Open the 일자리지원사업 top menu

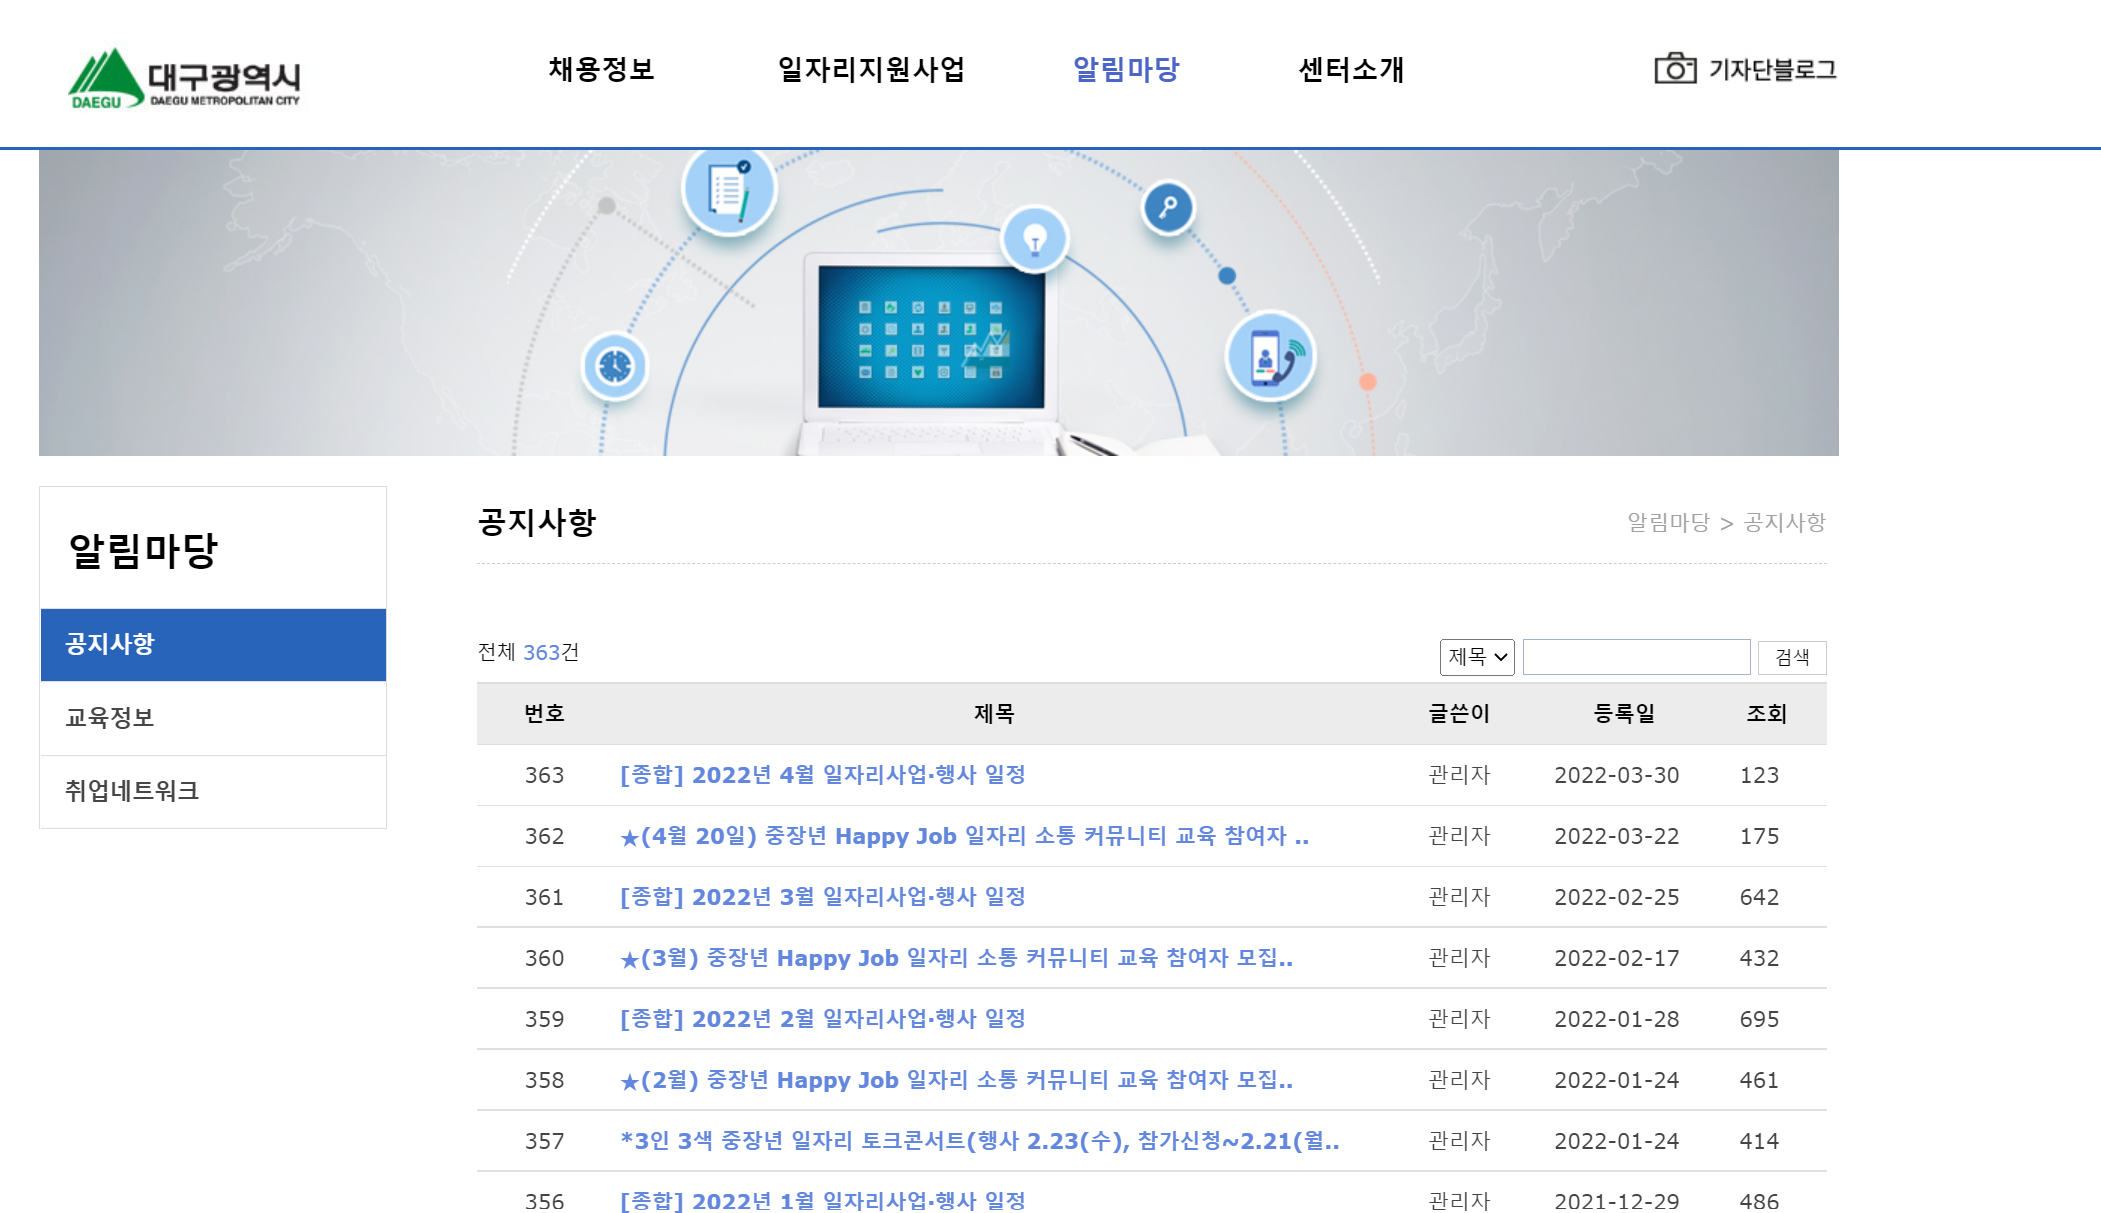tap(871, 69)
